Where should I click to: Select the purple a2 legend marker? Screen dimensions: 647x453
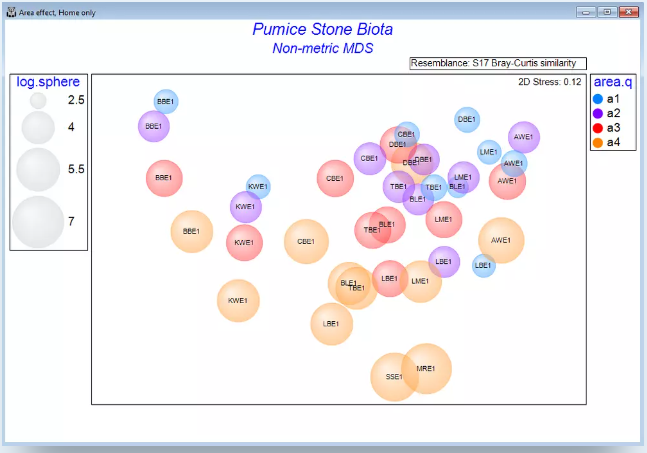click(x=598, y=113)
